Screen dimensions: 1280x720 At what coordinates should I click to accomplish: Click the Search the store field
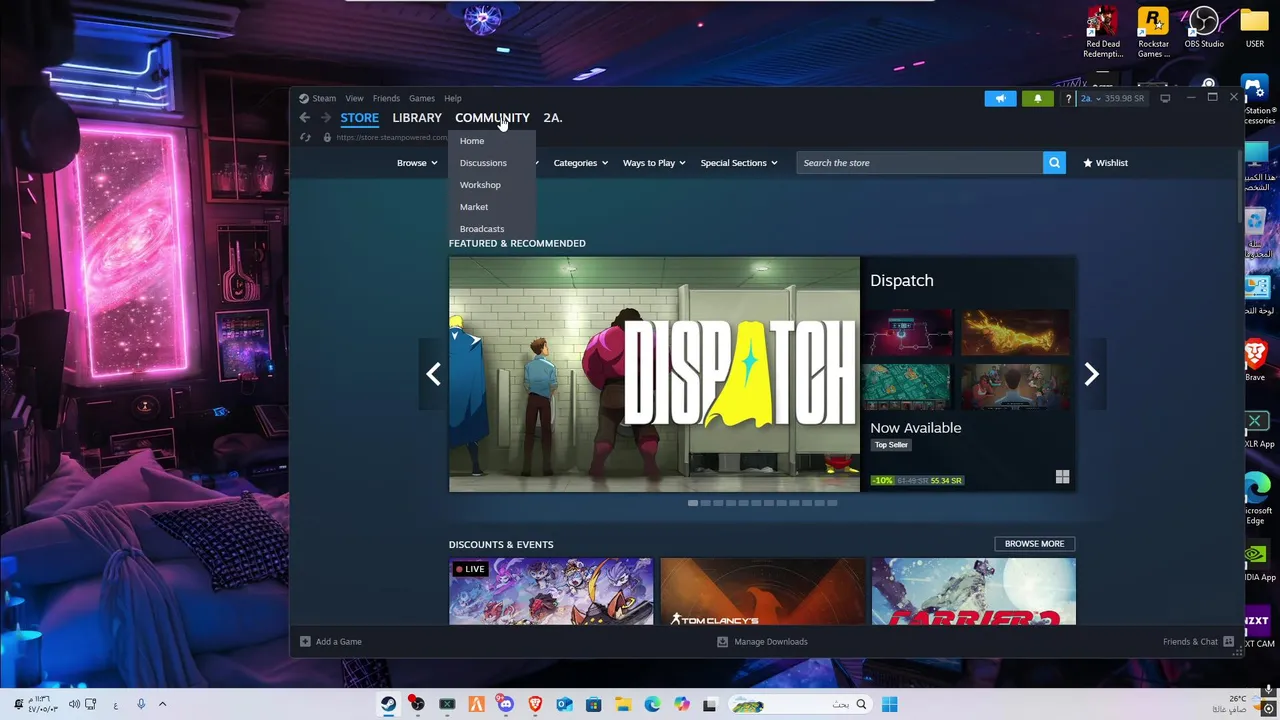(919, 163)
